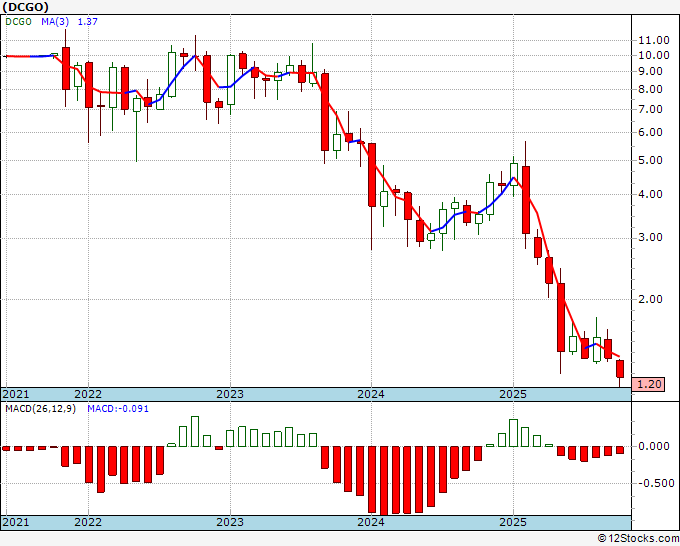Click the pink 1.20 current price tag
680x546 pixels.
point(648,384)
